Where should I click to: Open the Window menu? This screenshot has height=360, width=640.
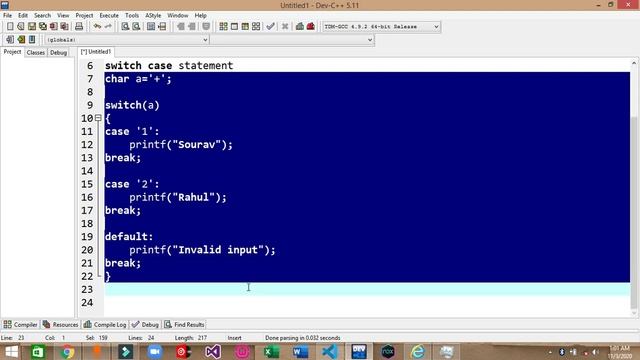[178, 16]
